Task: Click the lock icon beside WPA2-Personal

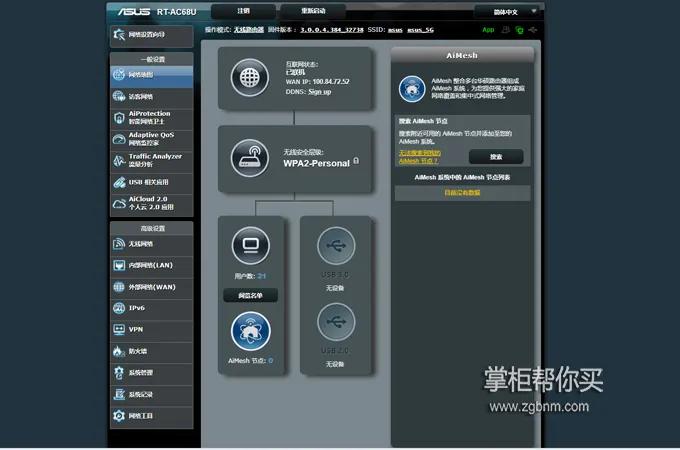Action: click(x=356, y=161)
